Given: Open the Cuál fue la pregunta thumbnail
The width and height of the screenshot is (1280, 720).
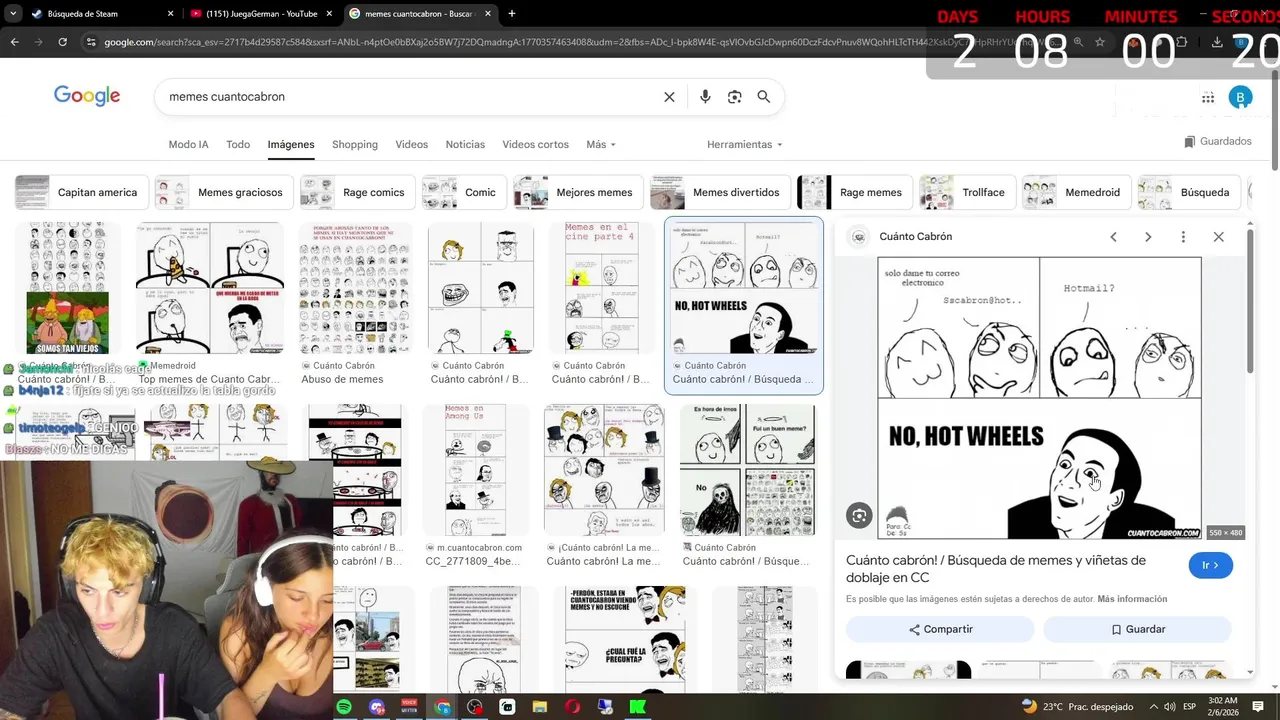Looking at the screenshot, I should [625, 640].
